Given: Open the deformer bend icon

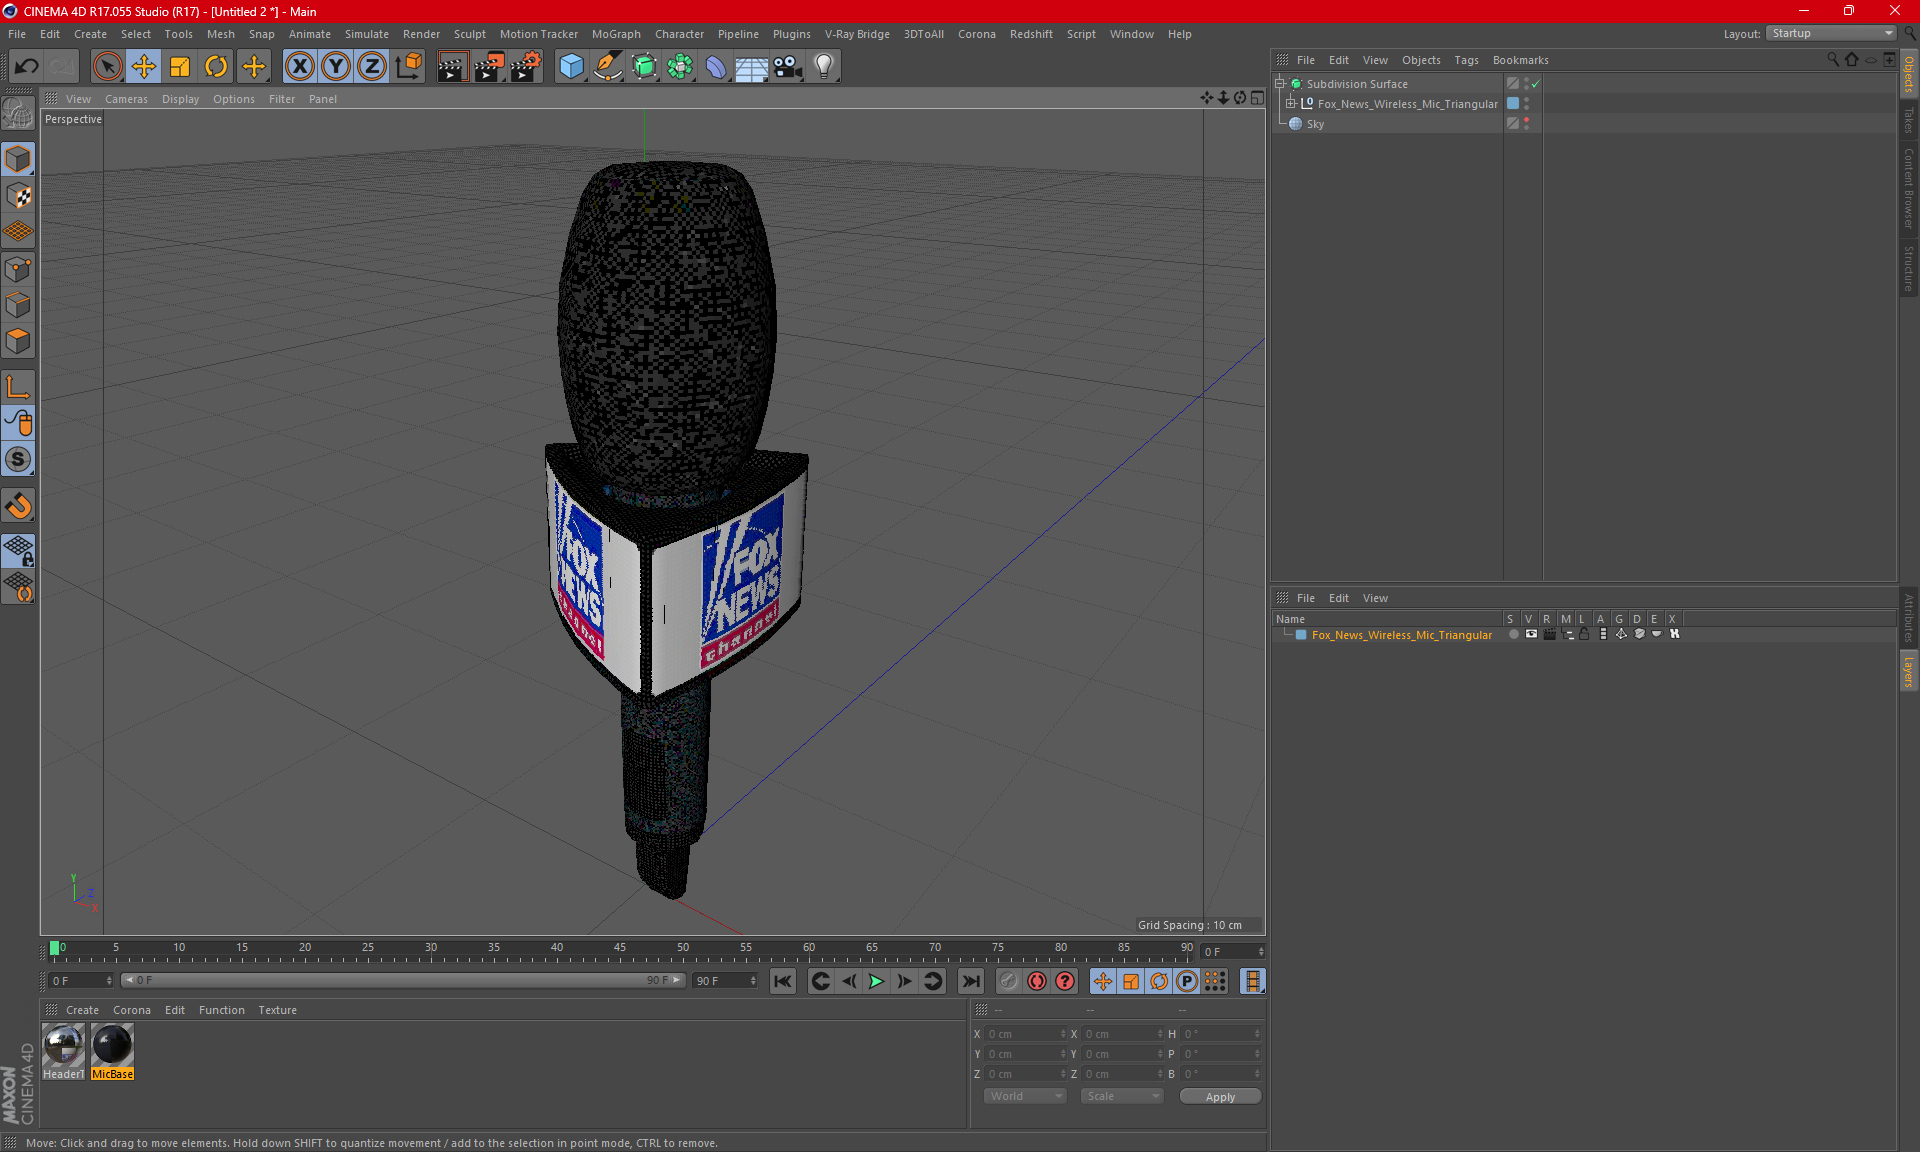Looking at the screenshot, I should [716, 66].
